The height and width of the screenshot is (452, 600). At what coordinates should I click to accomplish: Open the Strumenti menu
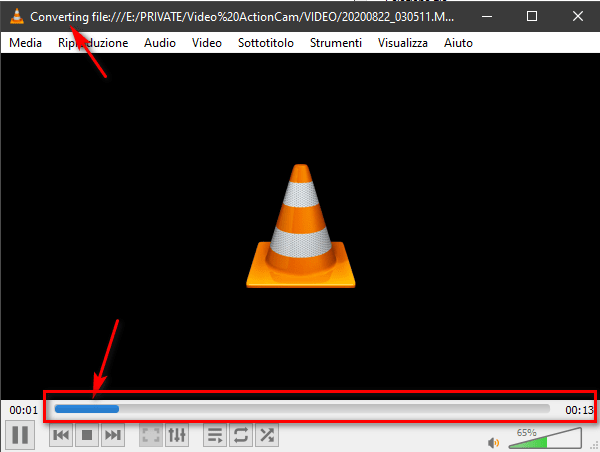point(336,43)
